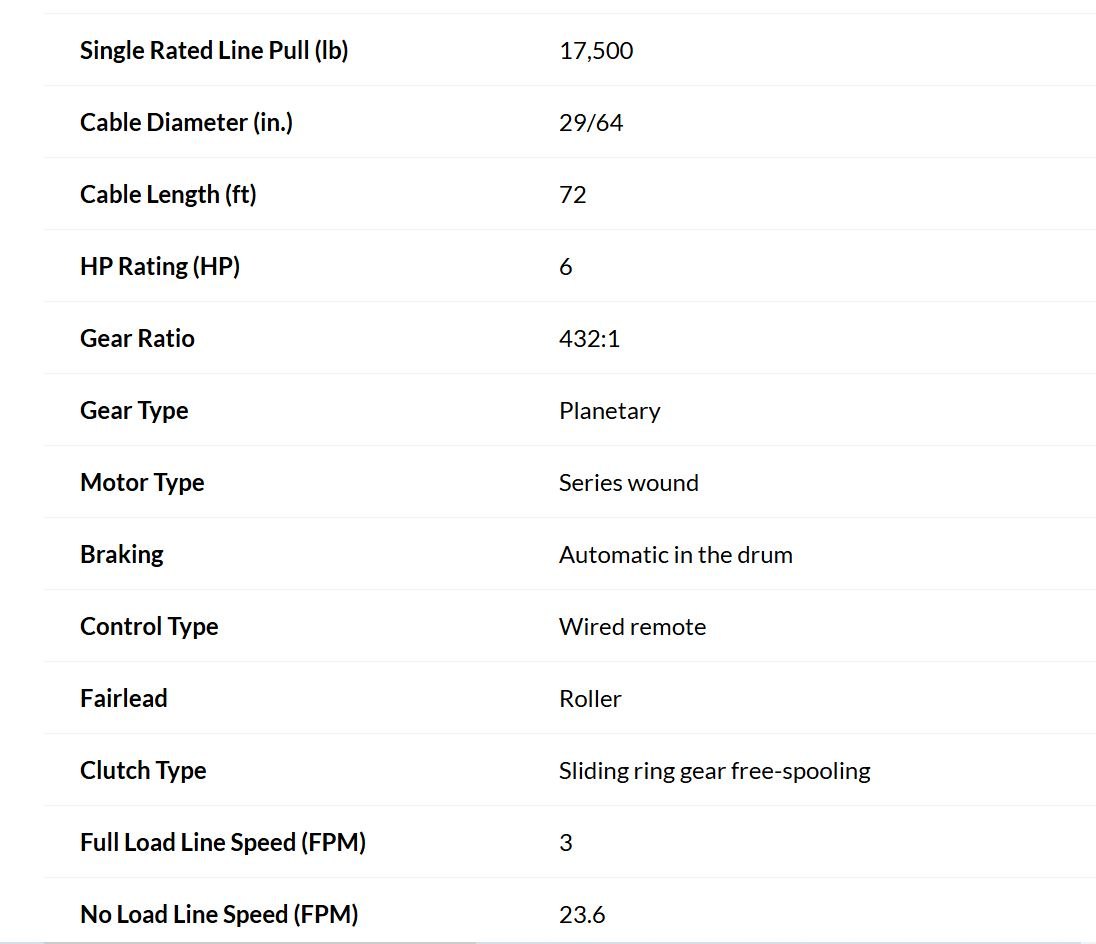Image resolution: width=1096 pixels, height=944 pixels.
Task: Click the Automatic in the drum value
Action: tap(676, 555)
